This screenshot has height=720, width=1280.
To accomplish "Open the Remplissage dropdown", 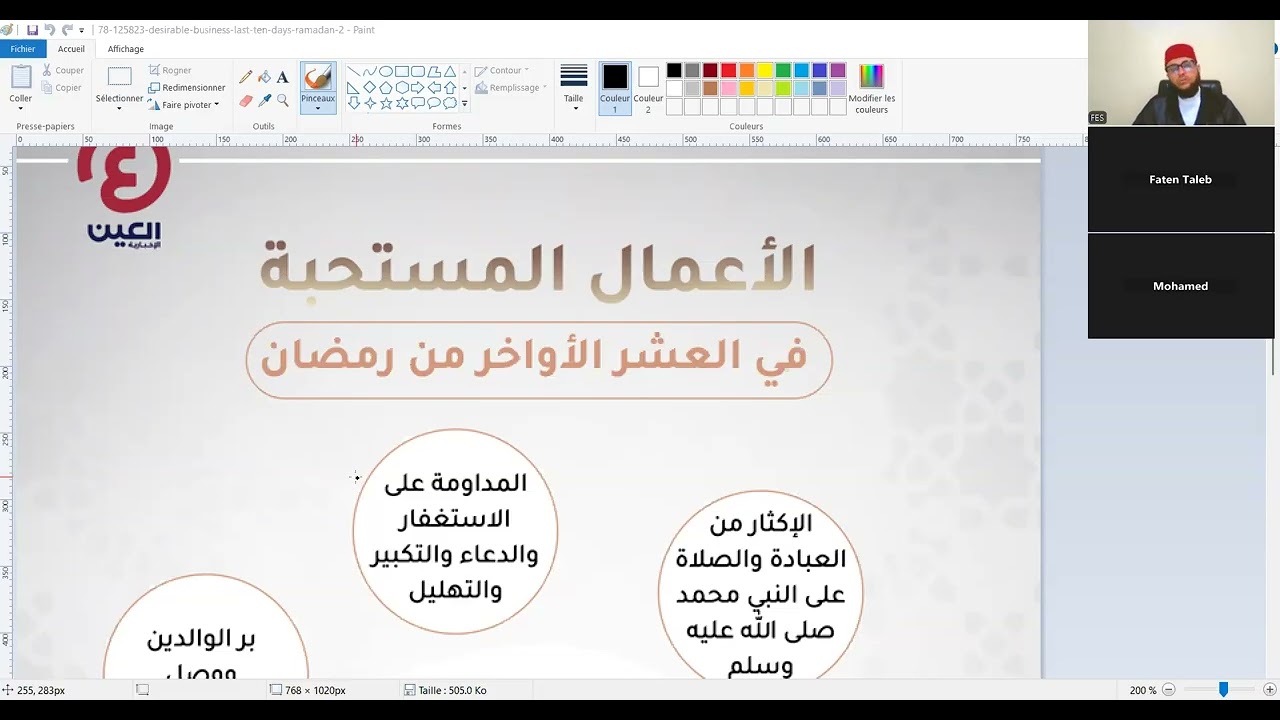I will point(511,87).
